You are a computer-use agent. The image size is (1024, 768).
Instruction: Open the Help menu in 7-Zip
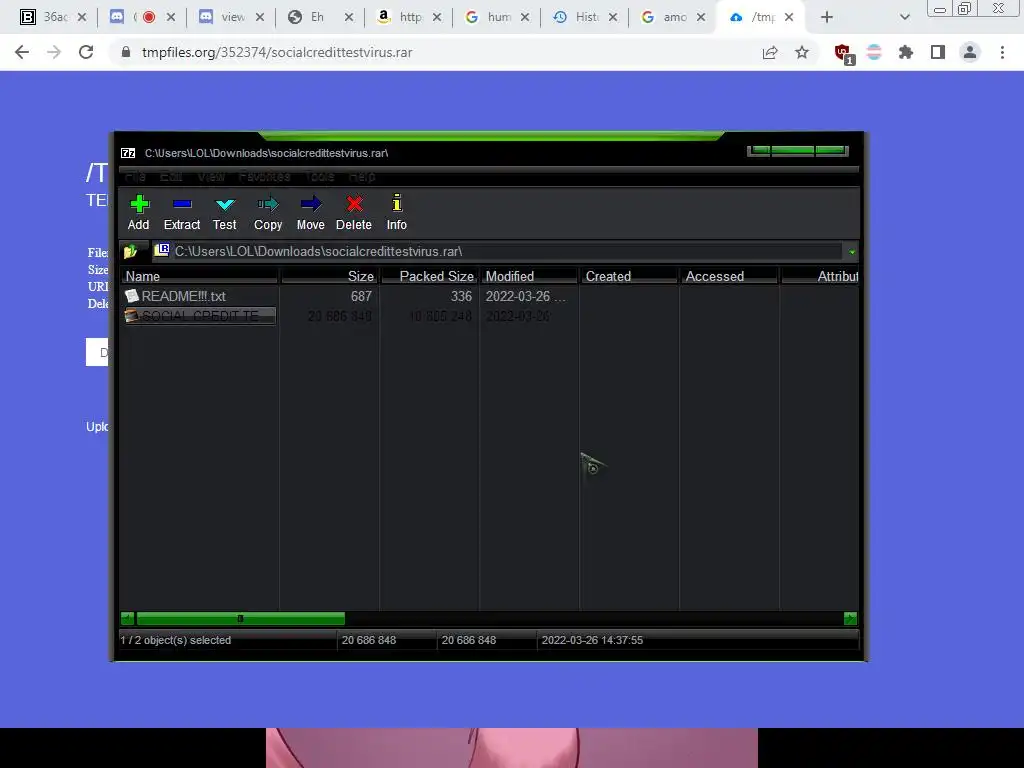(x=362, y=176)
